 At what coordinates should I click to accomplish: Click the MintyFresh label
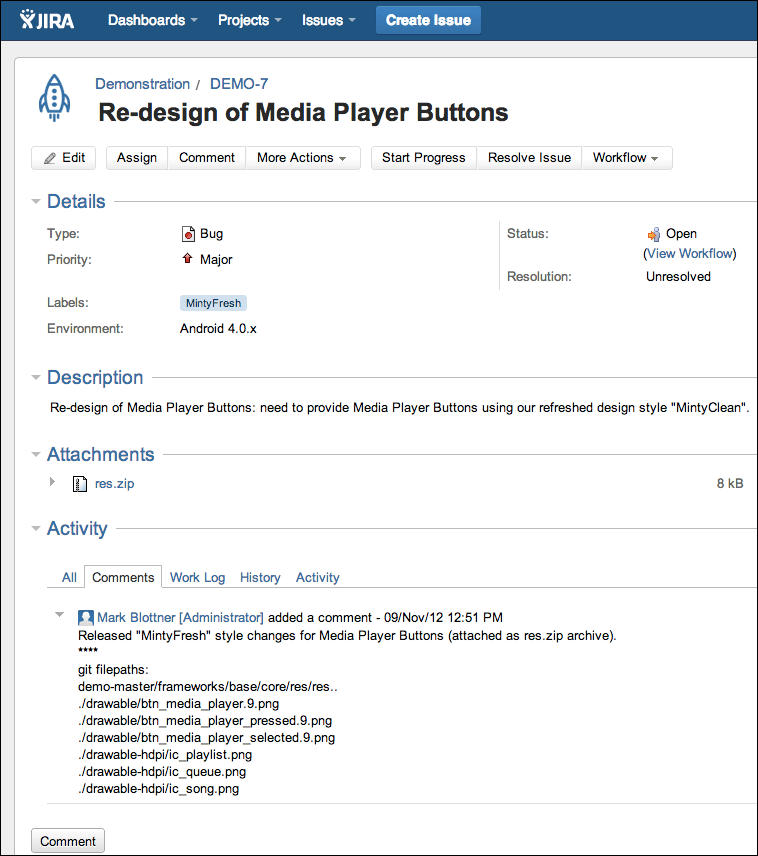[x=214, y=303]
